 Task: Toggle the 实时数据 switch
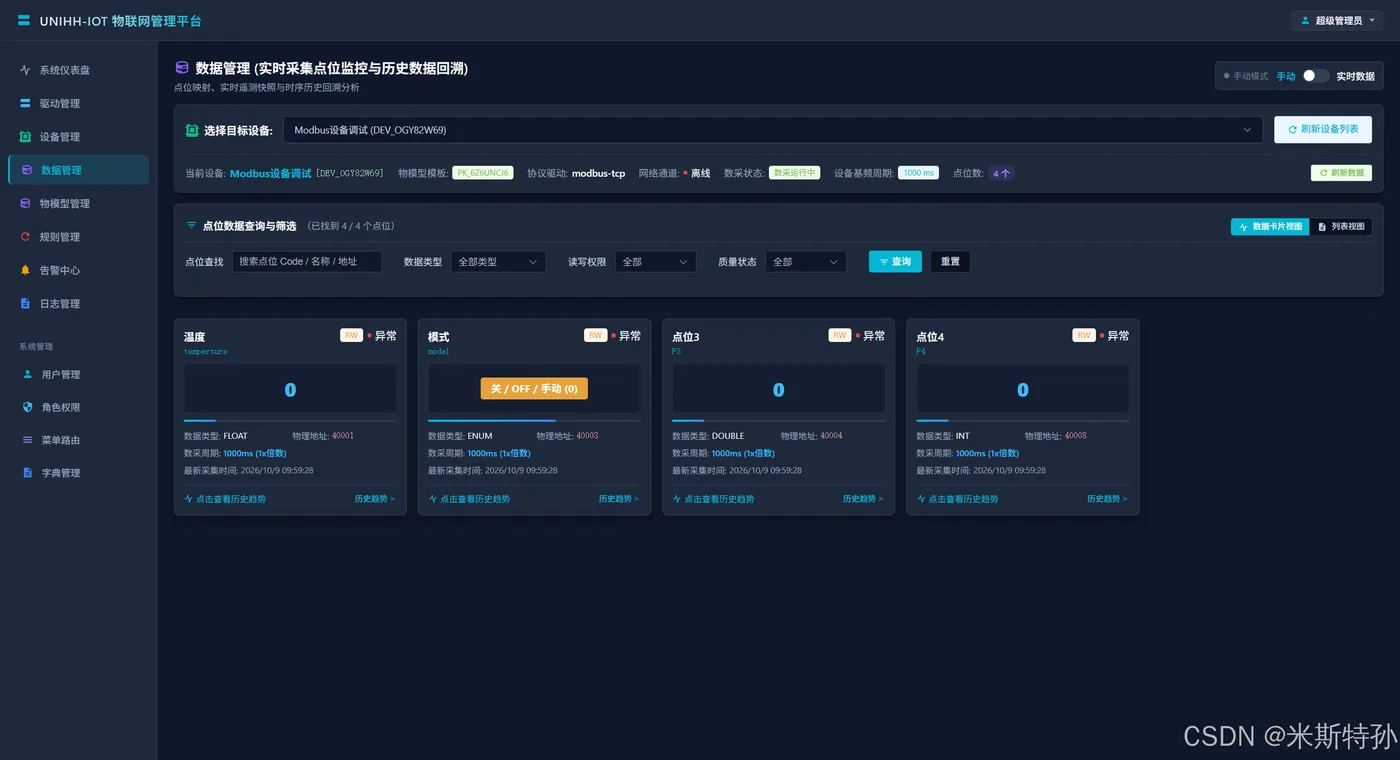click(x=1316, y=76)
